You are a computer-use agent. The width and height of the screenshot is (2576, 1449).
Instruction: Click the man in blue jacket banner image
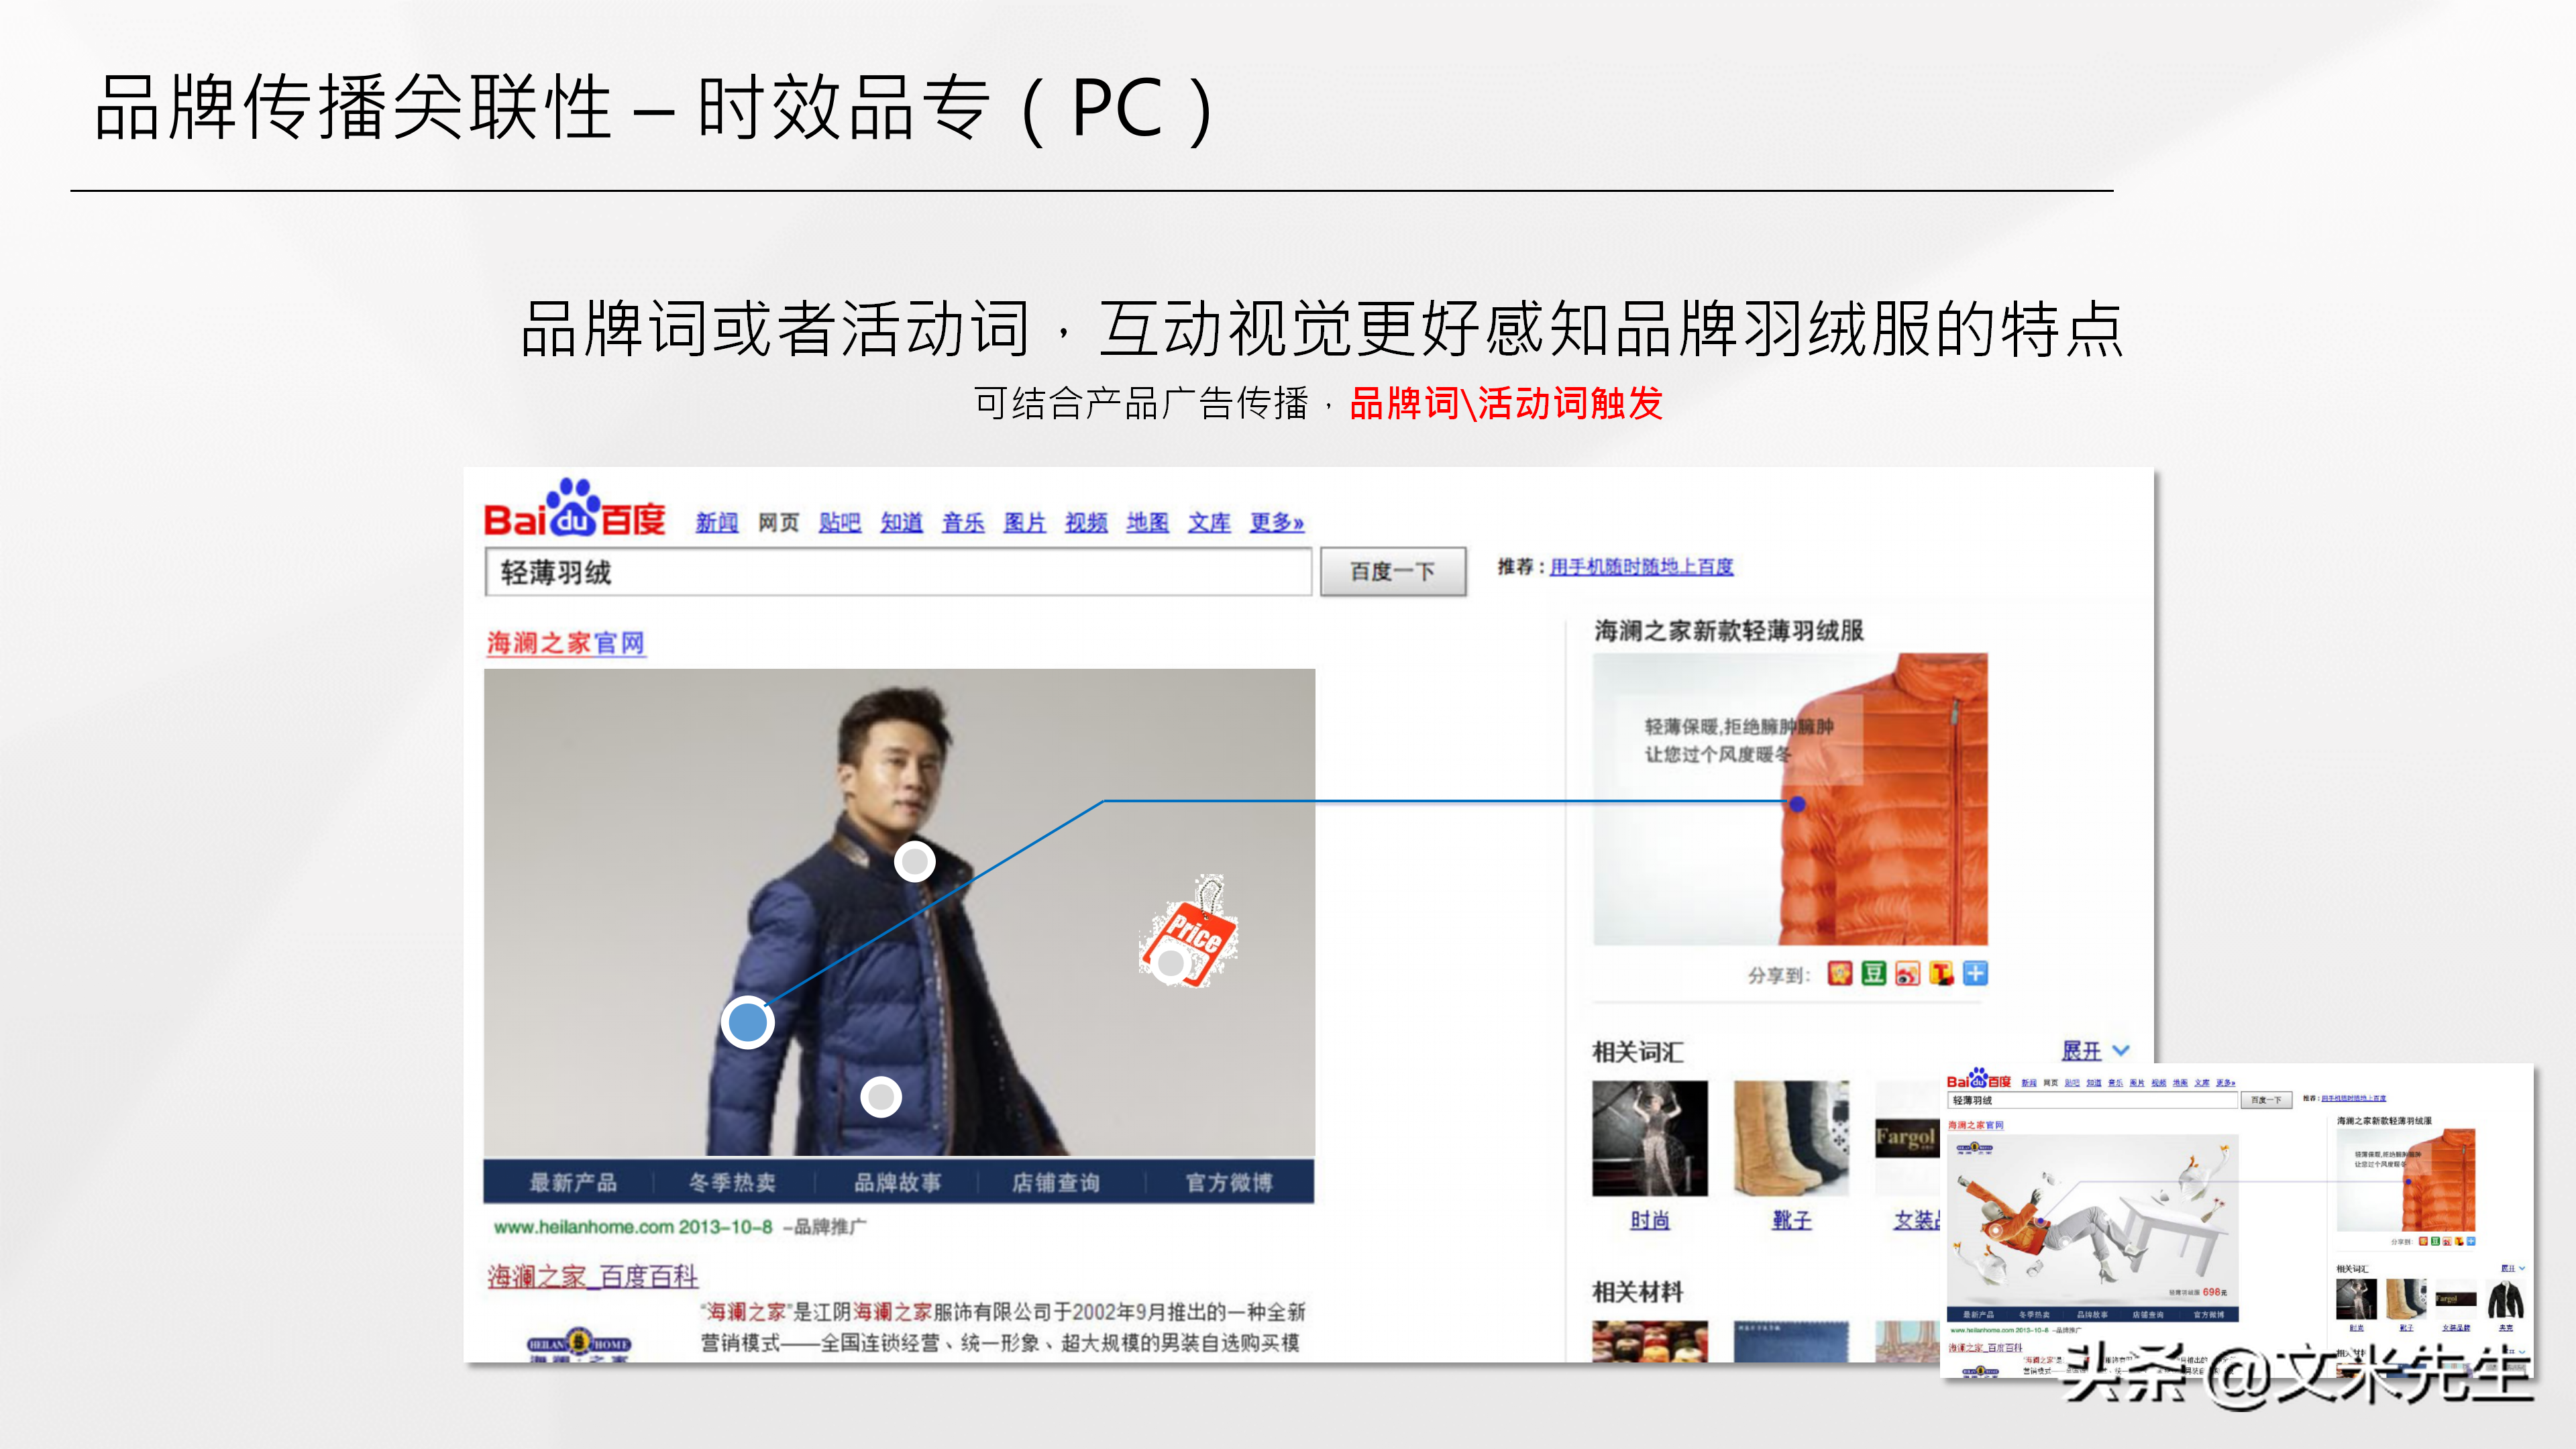click(899, 913)
